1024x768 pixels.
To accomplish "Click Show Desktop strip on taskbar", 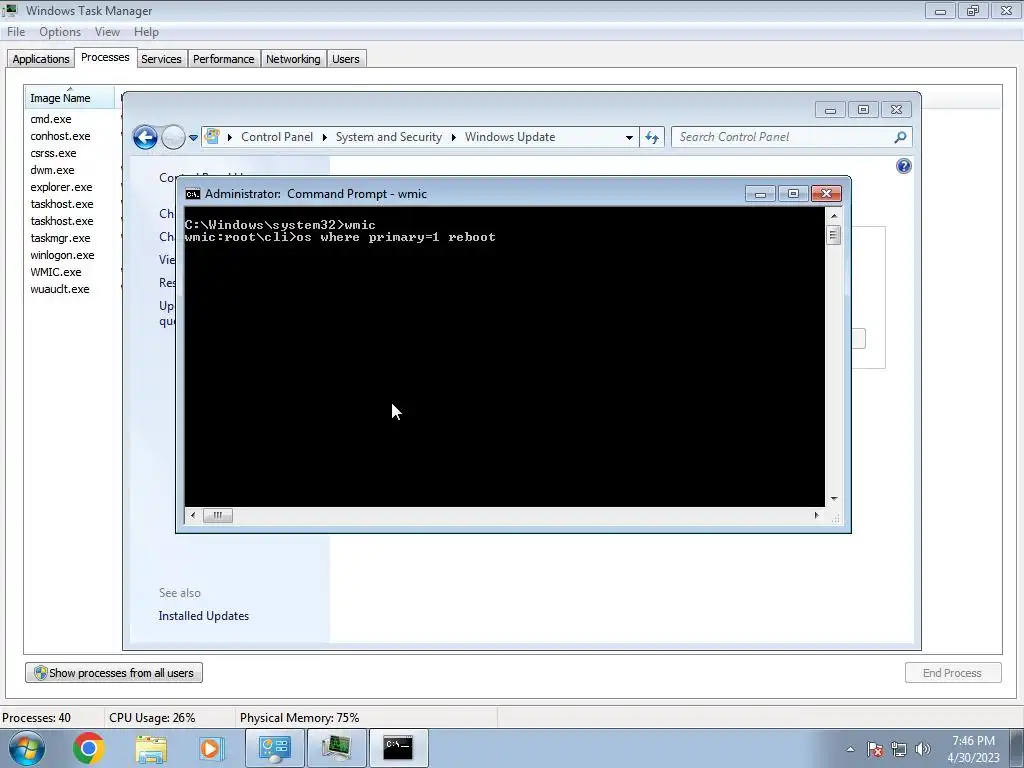I will pos(1017,748).
